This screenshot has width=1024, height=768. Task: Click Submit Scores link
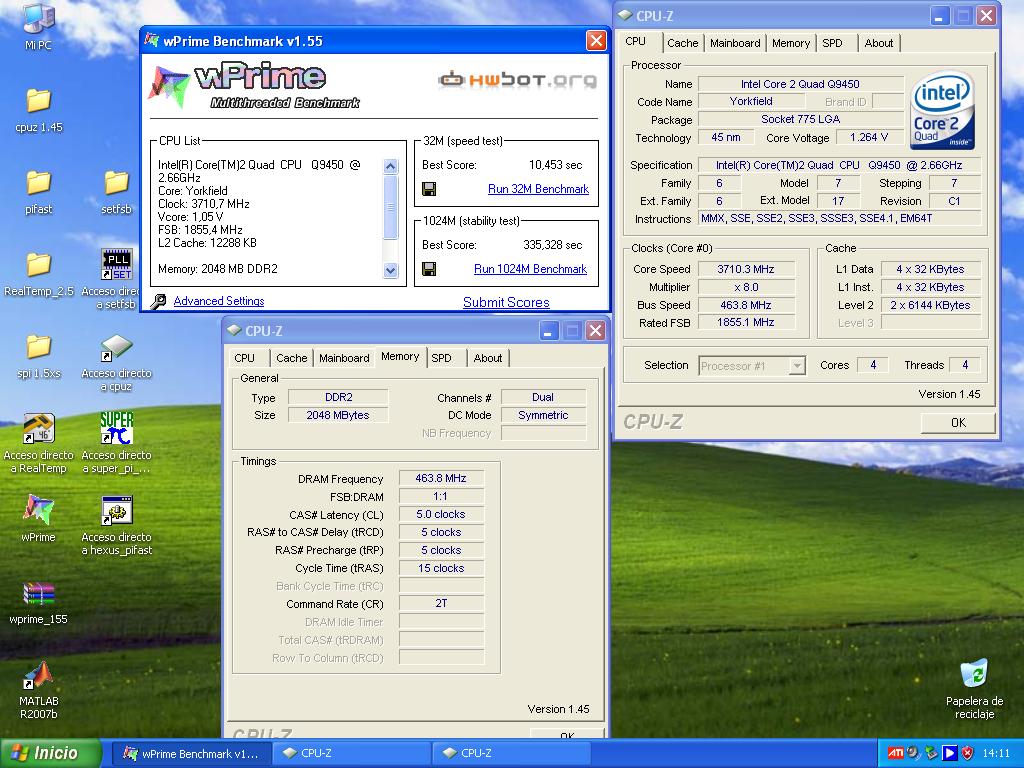(506, 302)
